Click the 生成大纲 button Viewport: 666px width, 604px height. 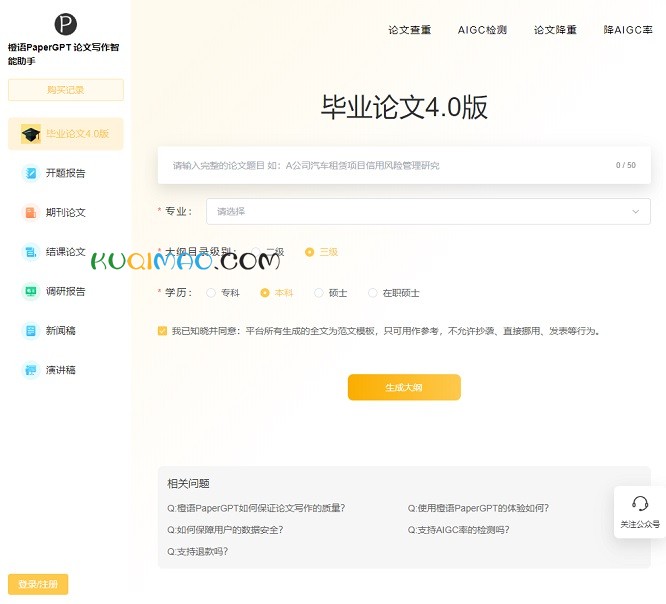(404, 387)
